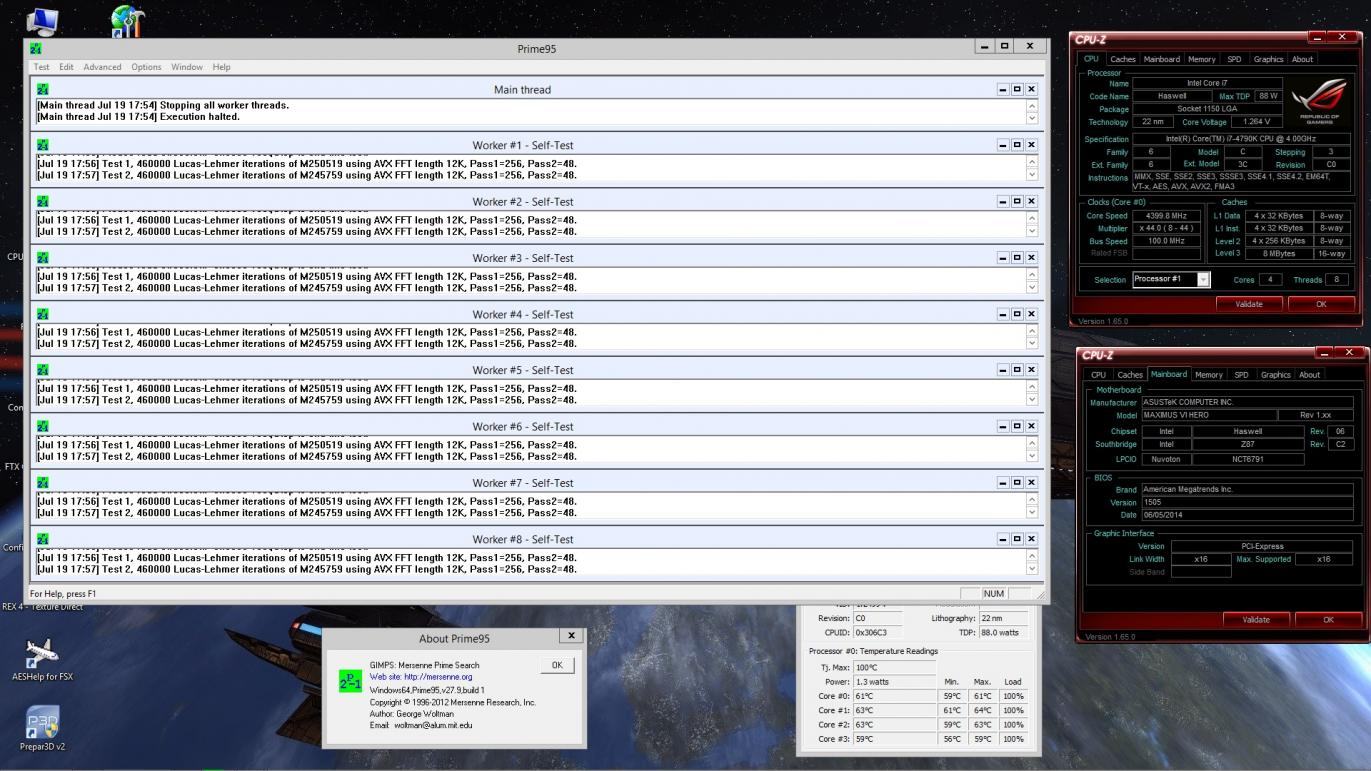The width and height of the screenshot is (1371, 771).
Task: Click the Tj. Max 100°C value field
Action: coord(896,667)
